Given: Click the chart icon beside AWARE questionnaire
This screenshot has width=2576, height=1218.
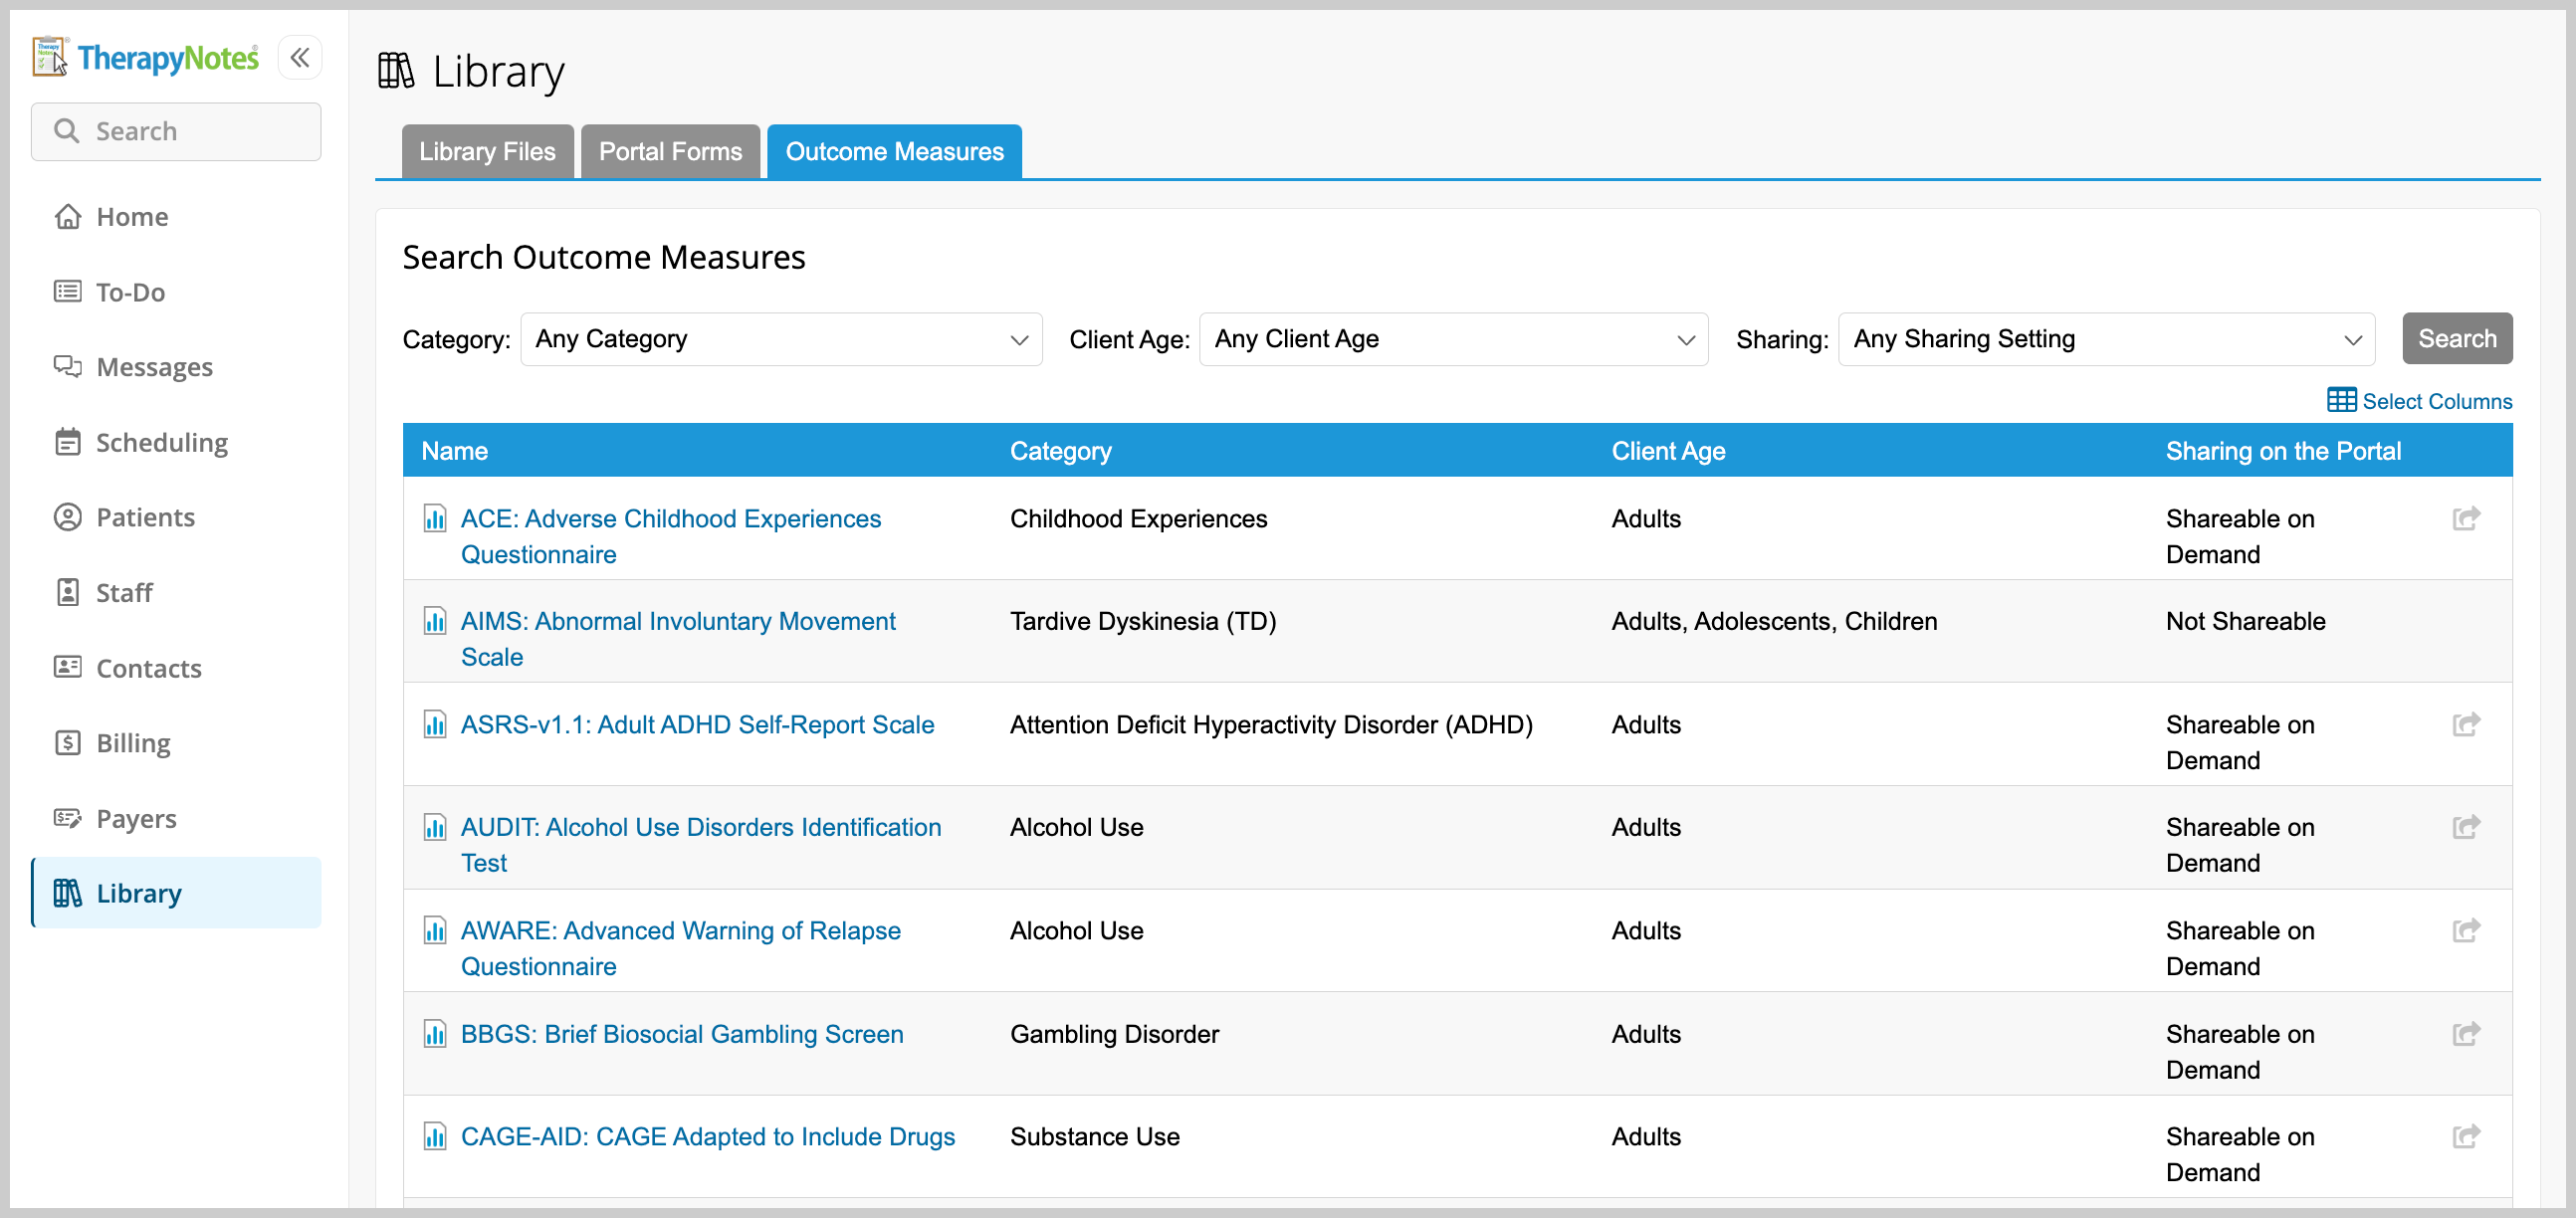Looking at the screenshot, I should (x=435, y=930).
